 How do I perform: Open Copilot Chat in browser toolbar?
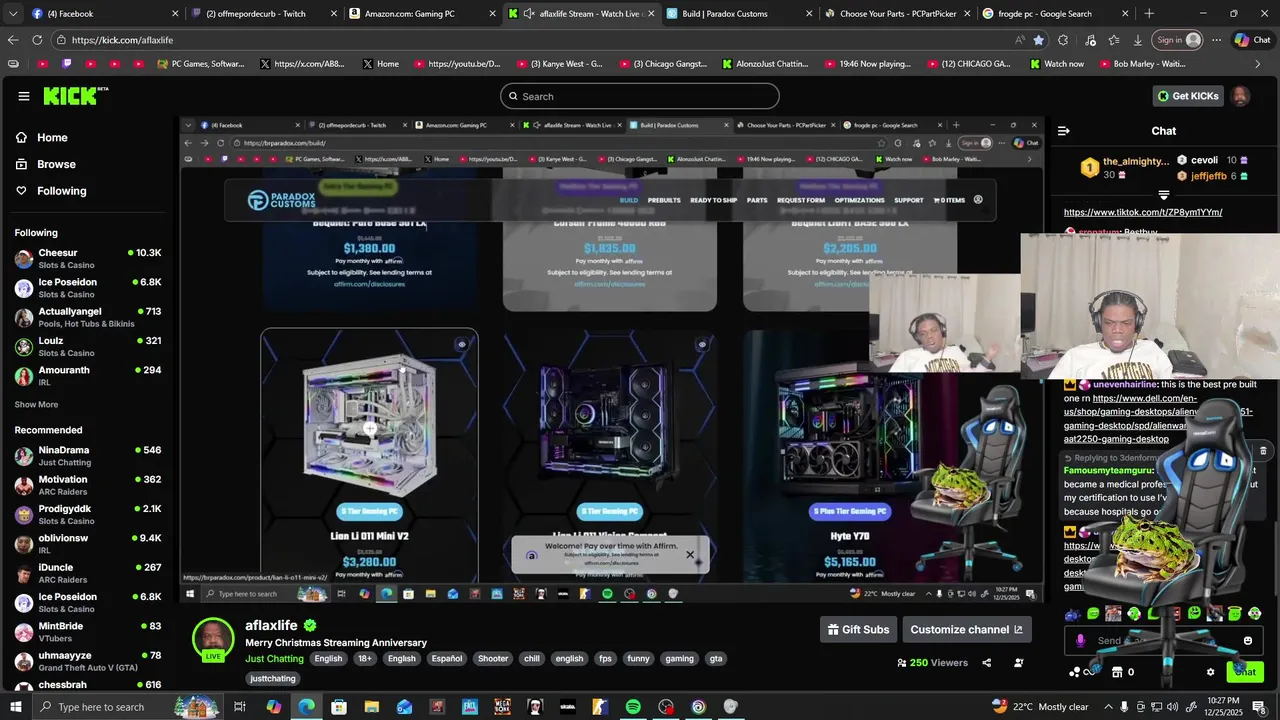(x=1252, y=40)
